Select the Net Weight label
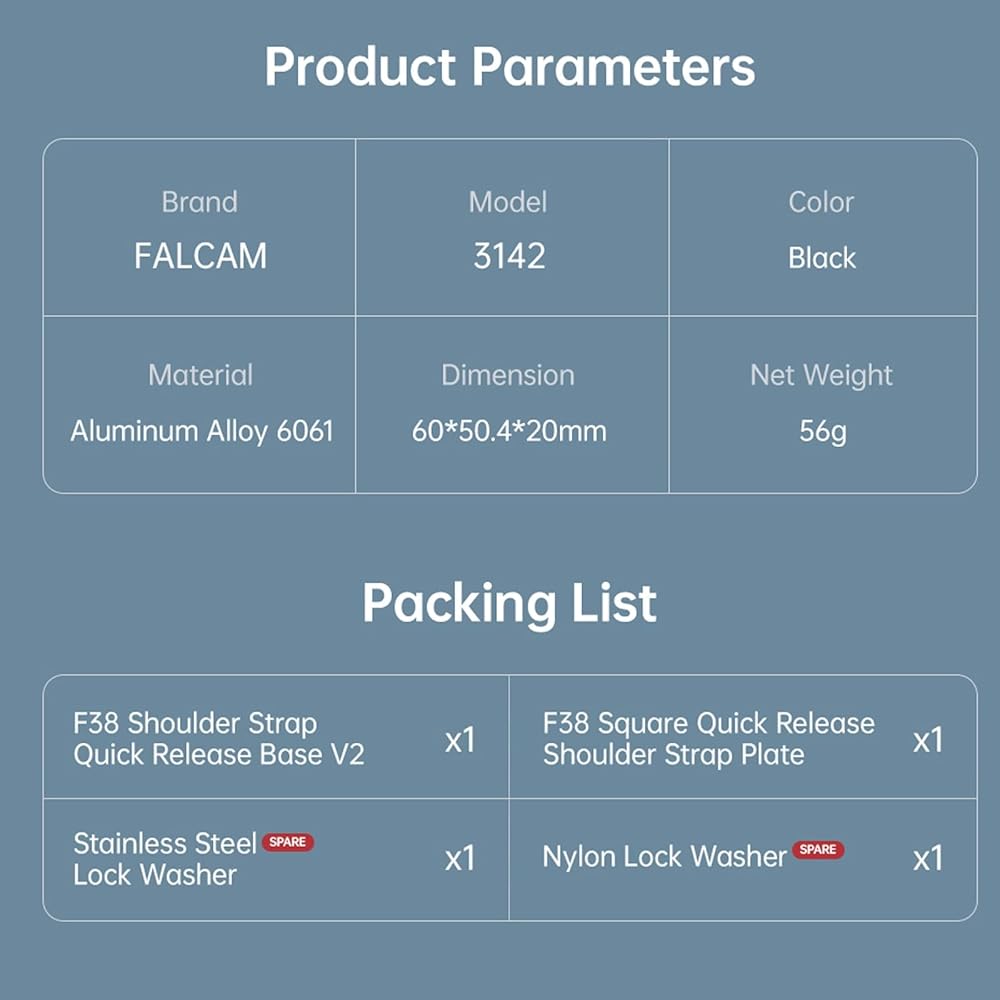Screen dimensions: 1000x1000 [821, 375]
